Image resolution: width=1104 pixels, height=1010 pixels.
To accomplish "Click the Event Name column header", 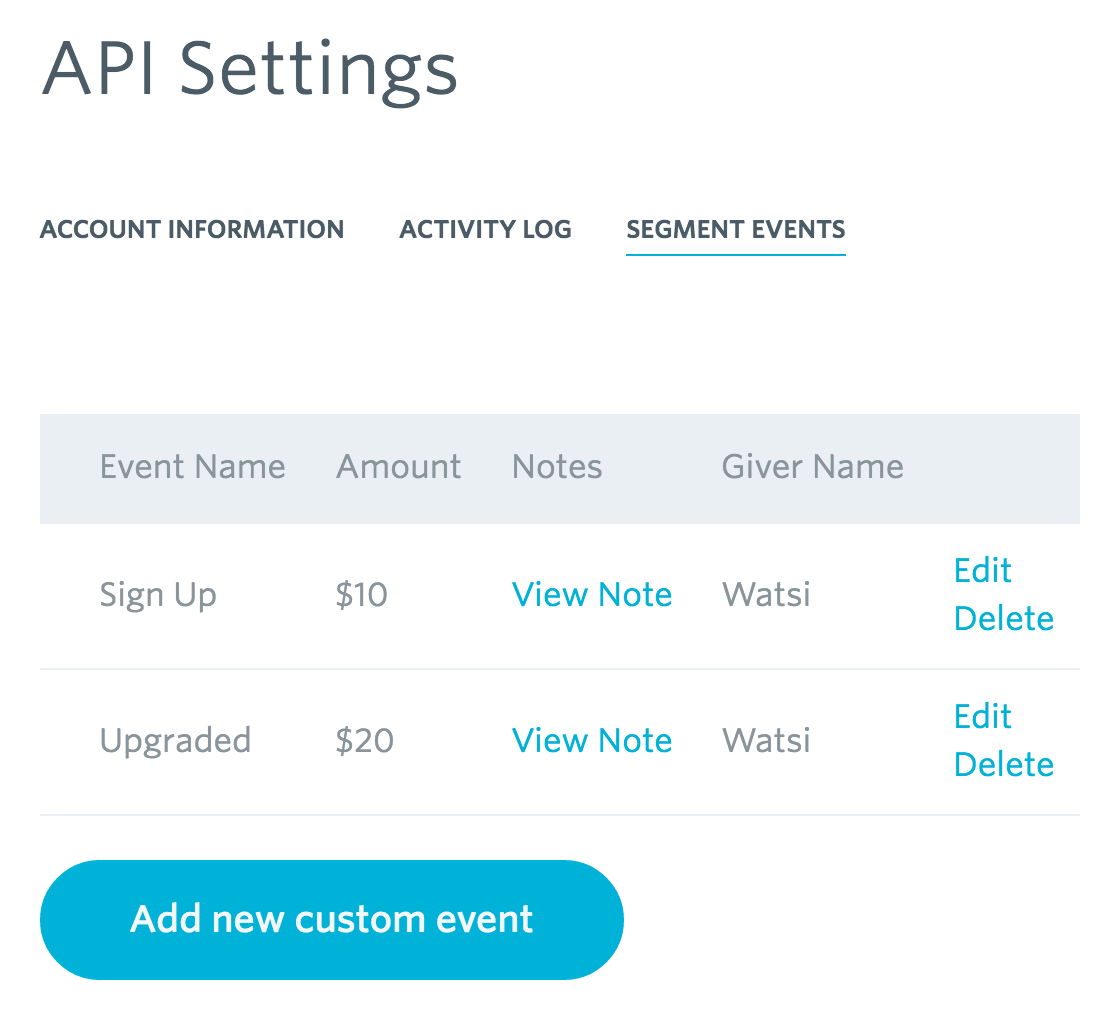I will click(192, 467).
